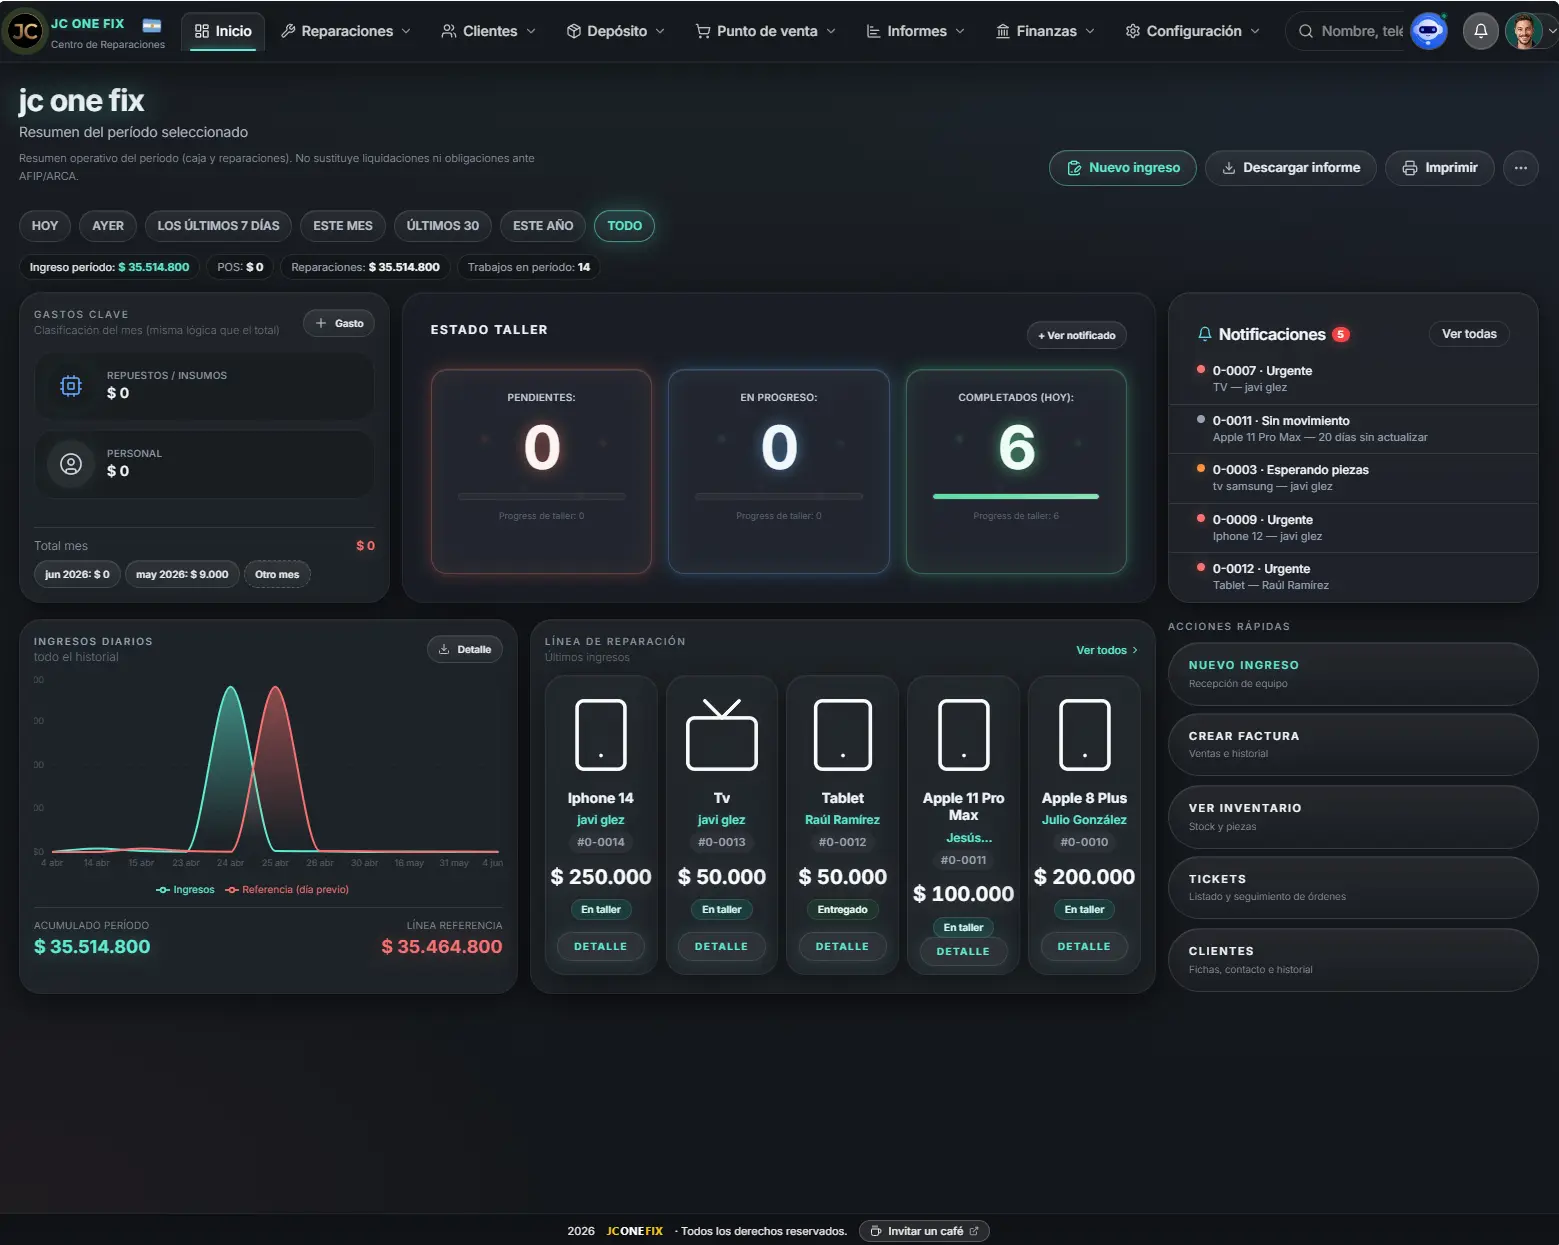Select the ÚLTIMOS 30 period filter
Screen dimensions: 1559x1245
[443, 226]
